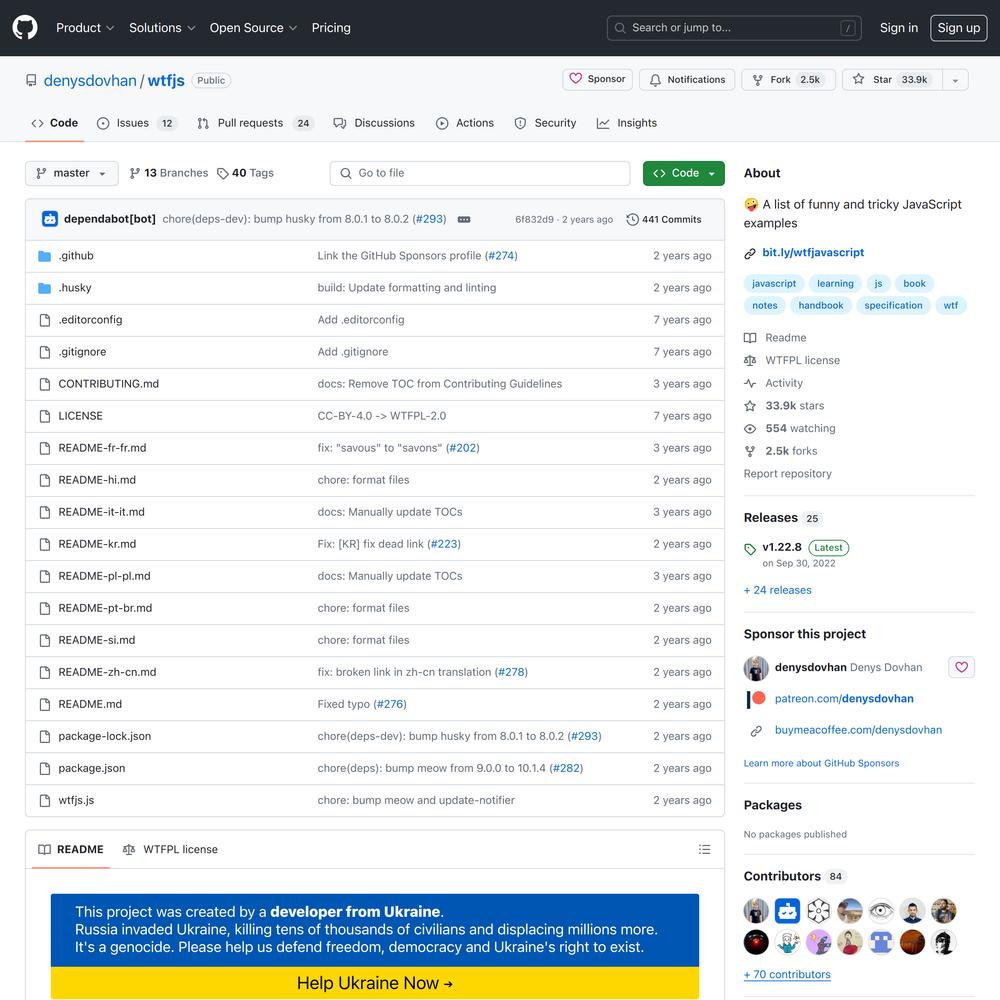
Task: Click the 13 Branches link
Action: (x=168, y=173)
